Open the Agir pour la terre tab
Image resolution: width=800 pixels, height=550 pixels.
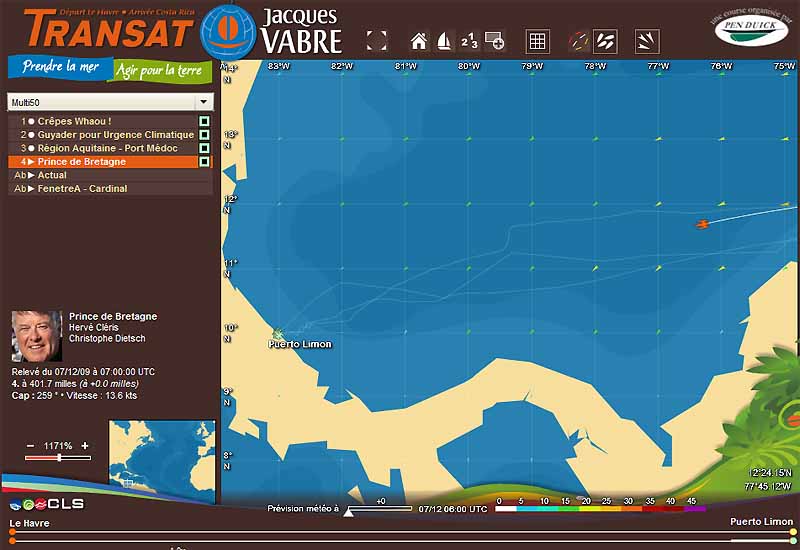159,71
